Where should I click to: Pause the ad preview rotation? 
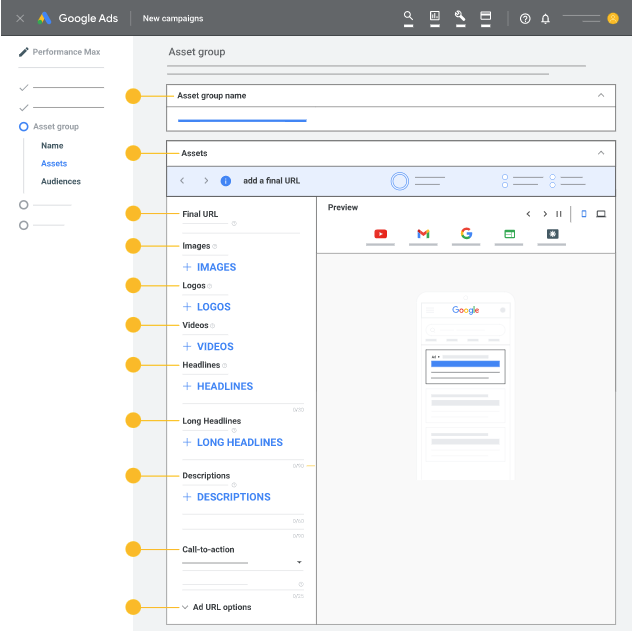click(x=559, y=214)
